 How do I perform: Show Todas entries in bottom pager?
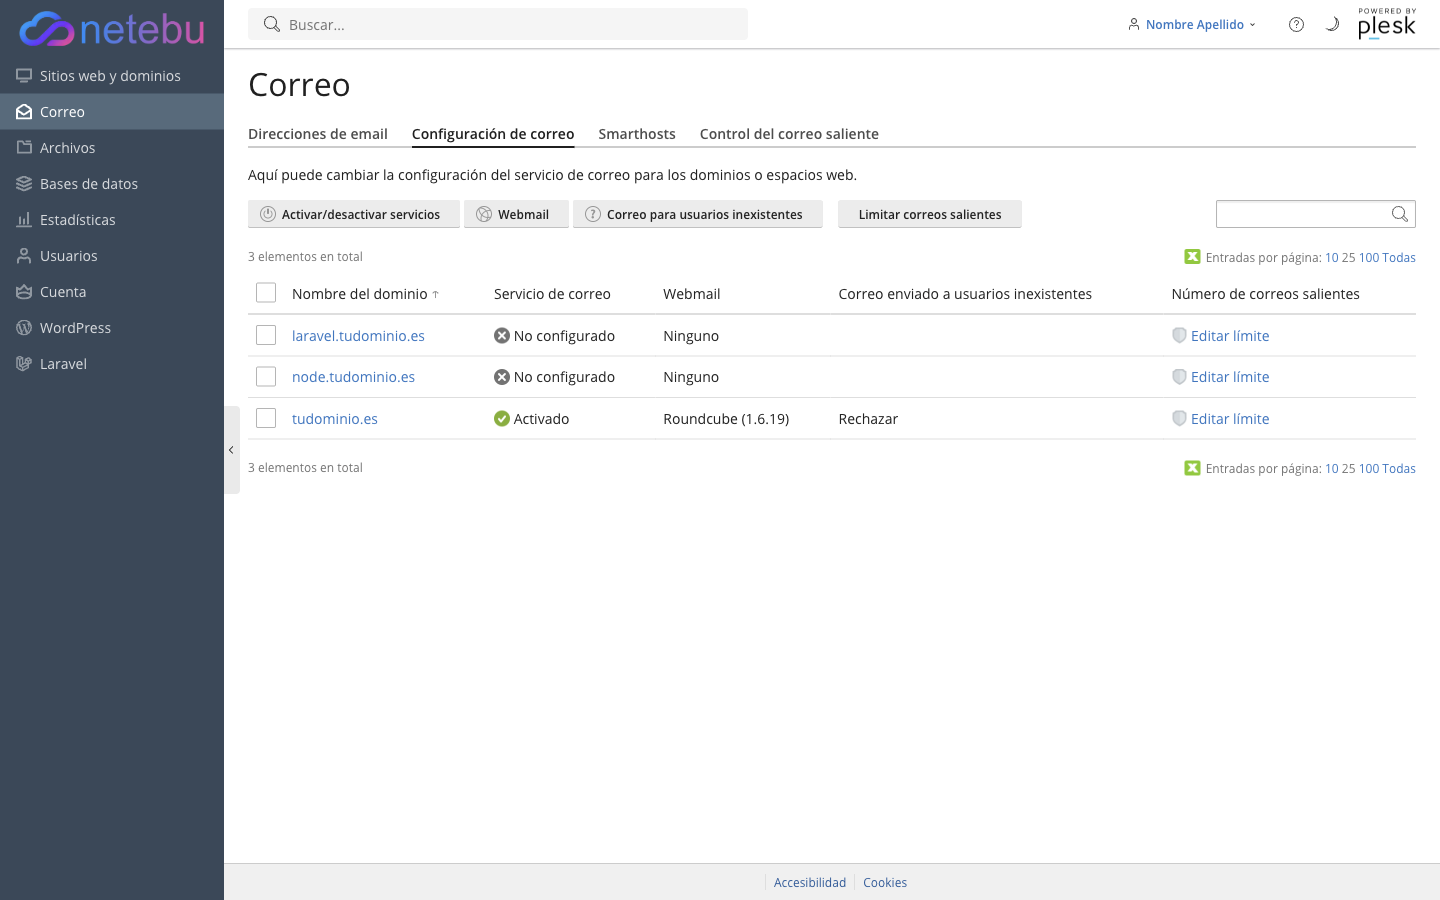click(x=1399, y=469)
